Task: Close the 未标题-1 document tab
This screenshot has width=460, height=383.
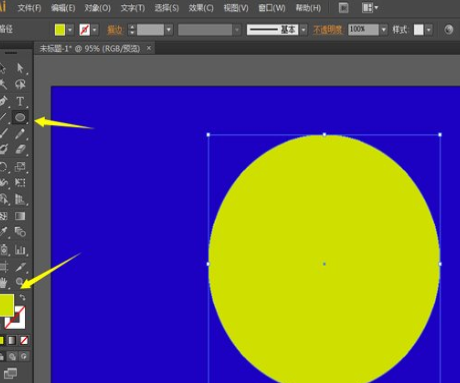Action: pos(149,48)
